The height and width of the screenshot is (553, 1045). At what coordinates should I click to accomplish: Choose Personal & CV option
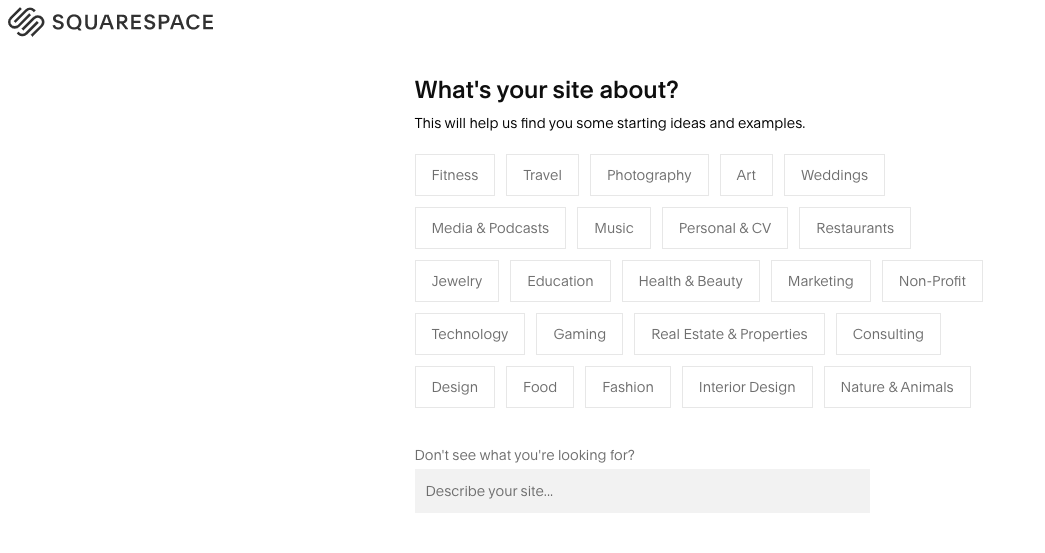pyautogui.click(x=724, y=228)
